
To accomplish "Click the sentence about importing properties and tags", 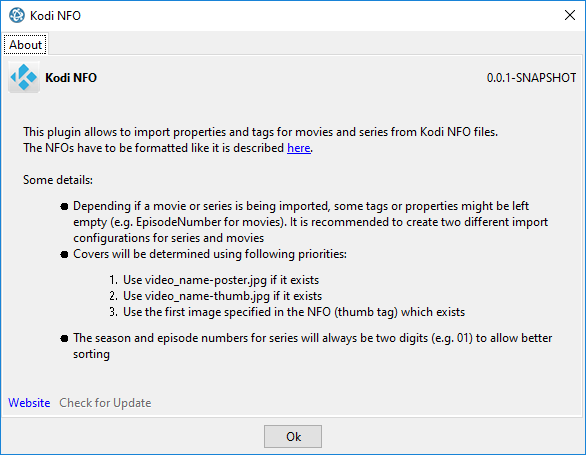I will coord(260,132).
